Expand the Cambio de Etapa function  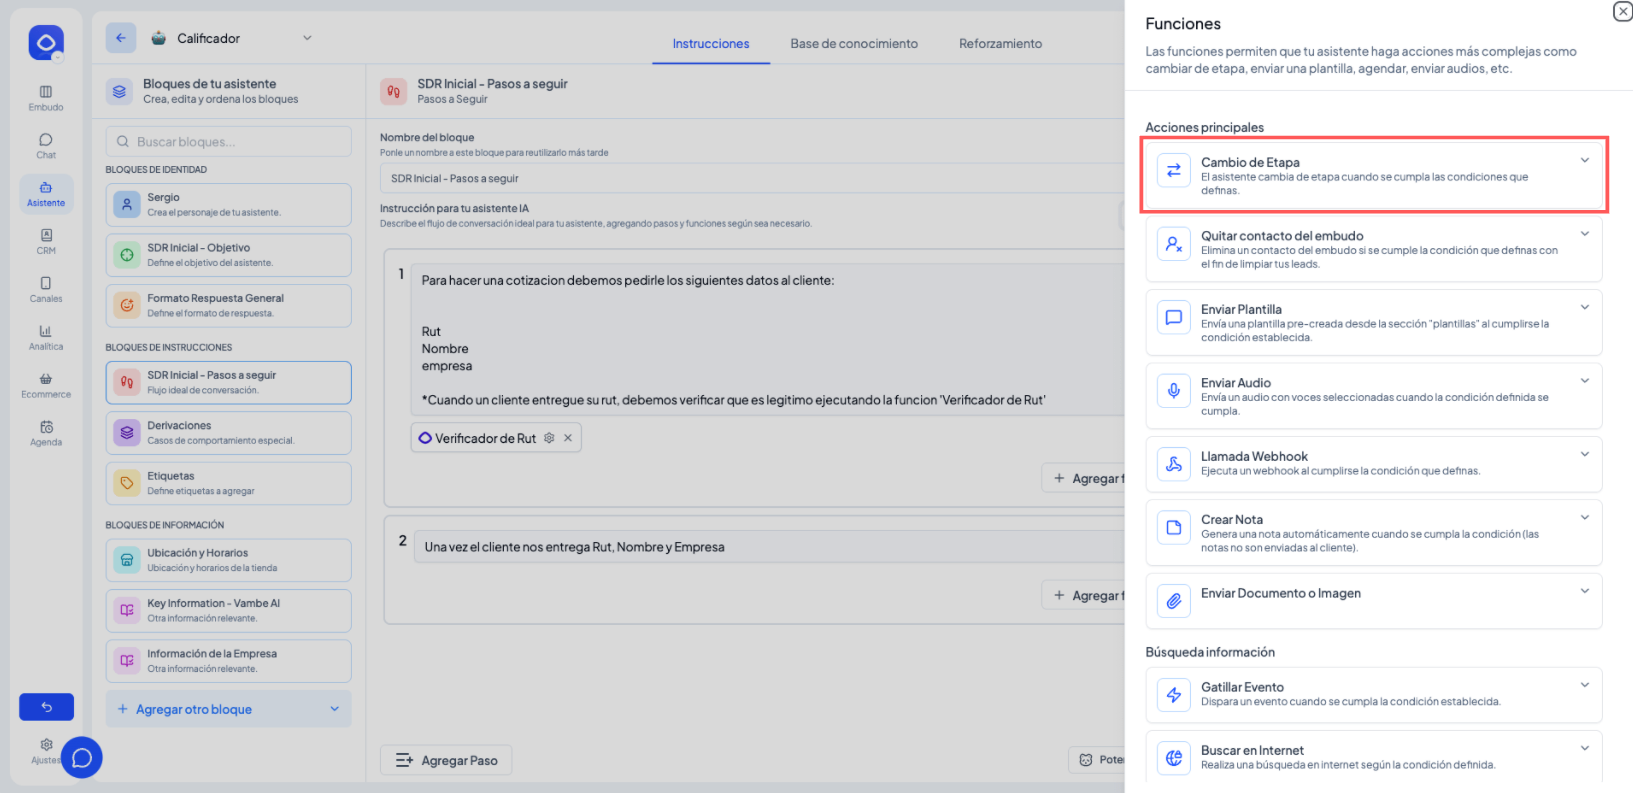(x=1584, y=161)
